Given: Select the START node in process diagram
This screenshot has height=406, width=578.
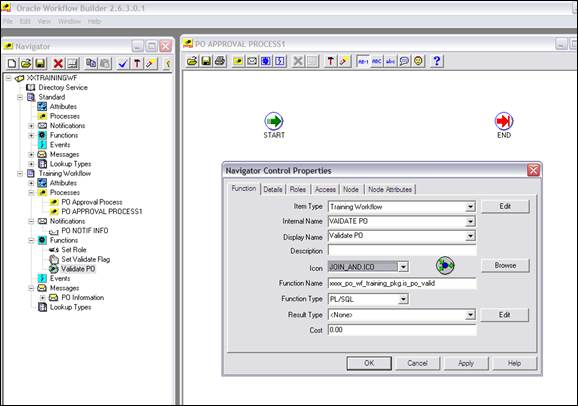Looking at the screenshot, I should [274, 121].
